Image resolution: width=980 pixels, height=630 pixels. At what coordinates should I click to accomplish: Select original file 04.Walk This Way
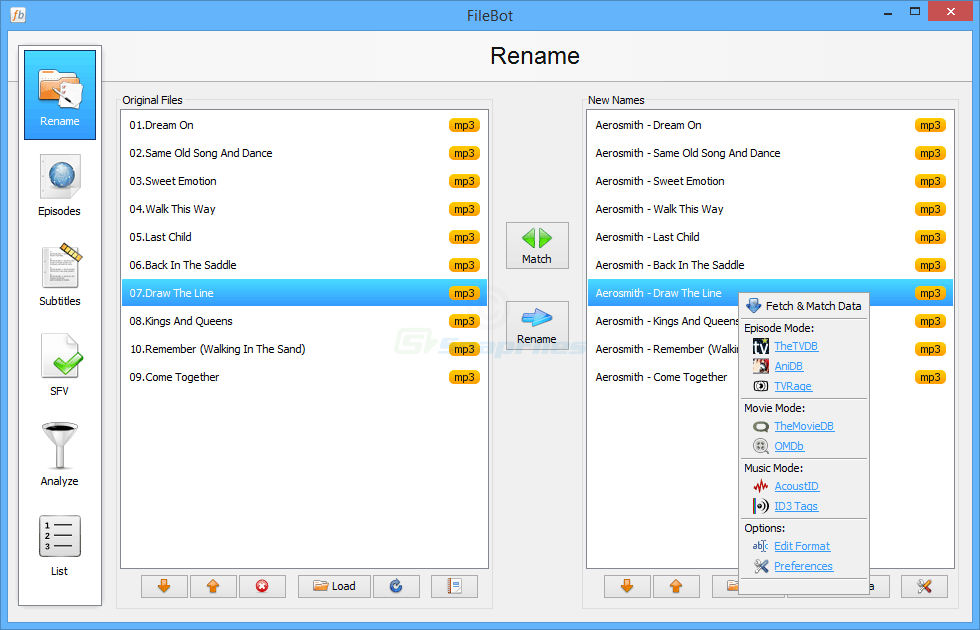pyautogui.click(x=304, y=209)
